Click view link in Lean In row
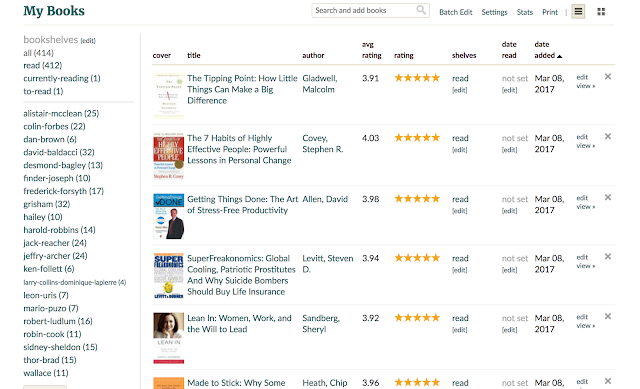 586,326
